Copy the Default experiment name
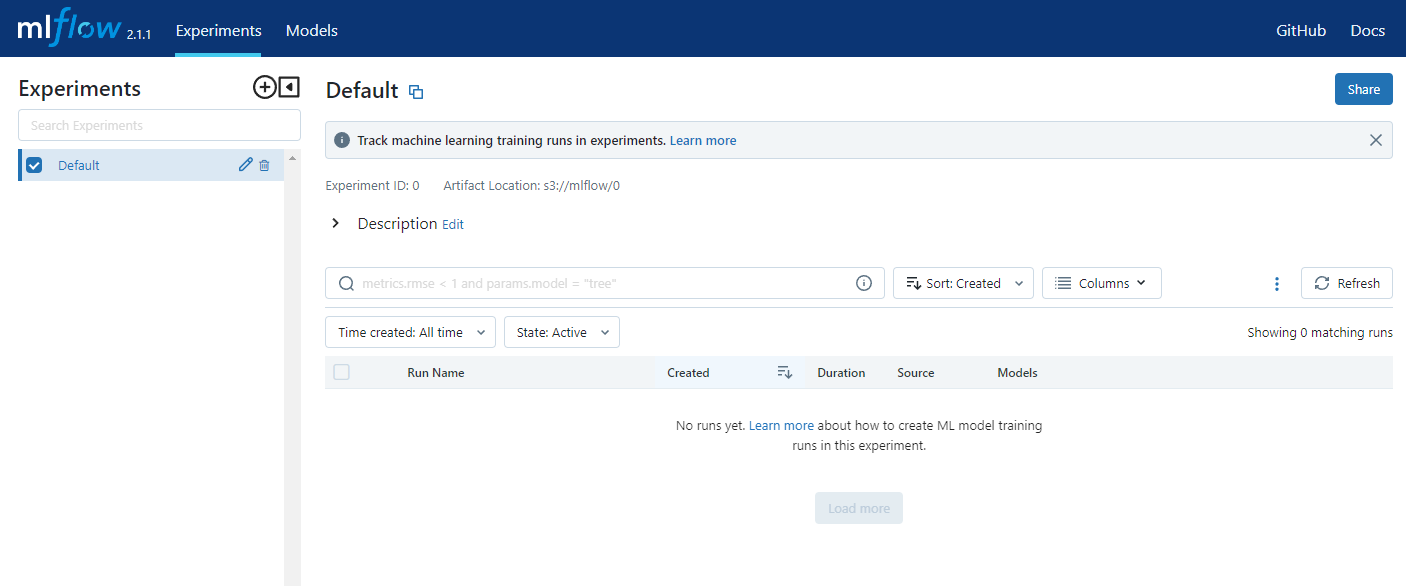Screen dimensions: 1406x586 tap(416, 92)
